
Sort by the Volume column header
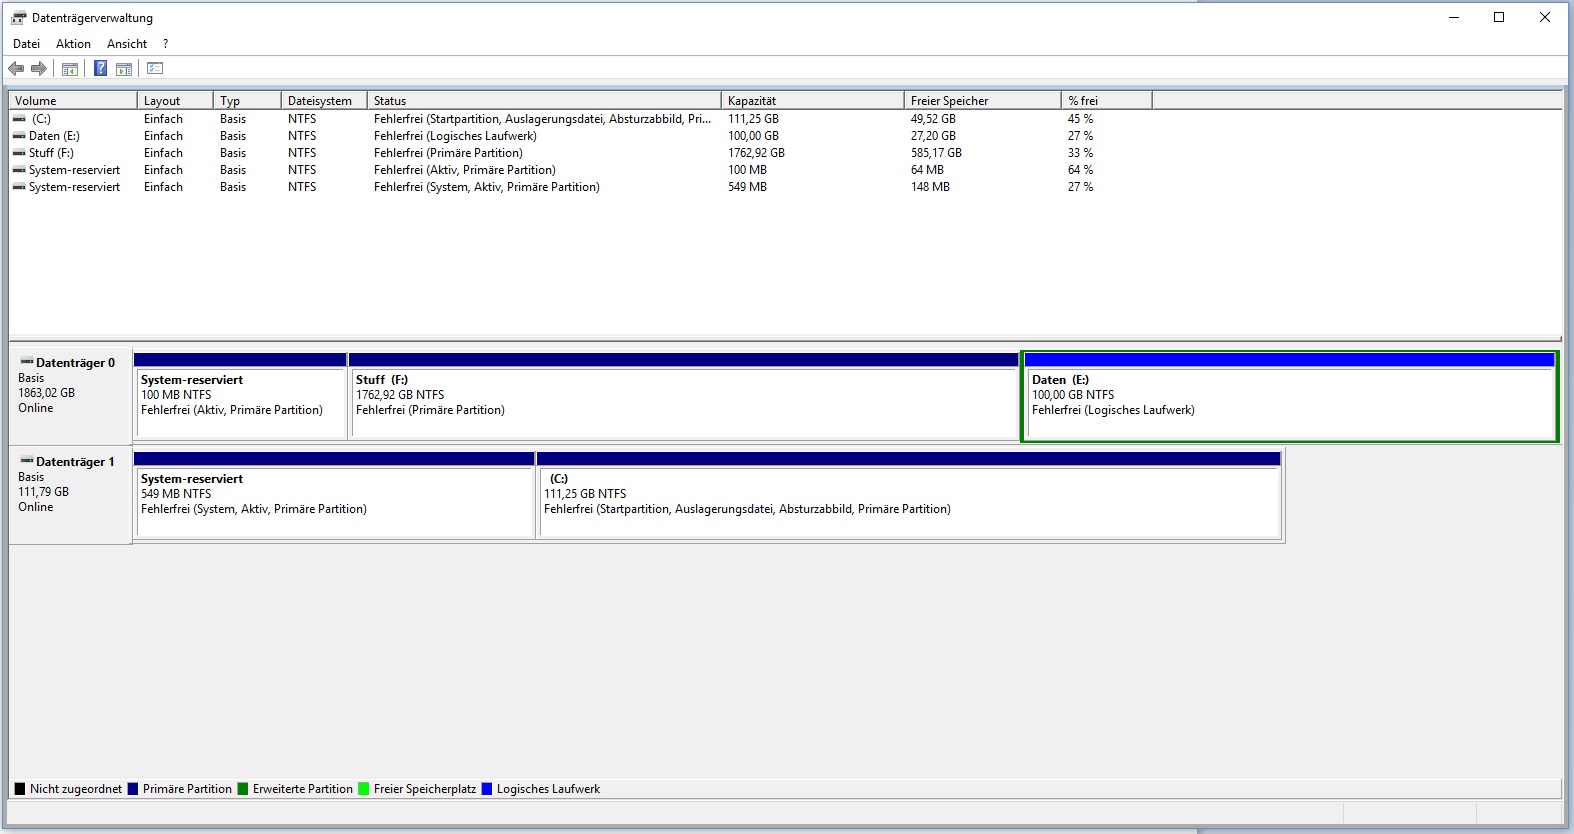pos(73,101)
